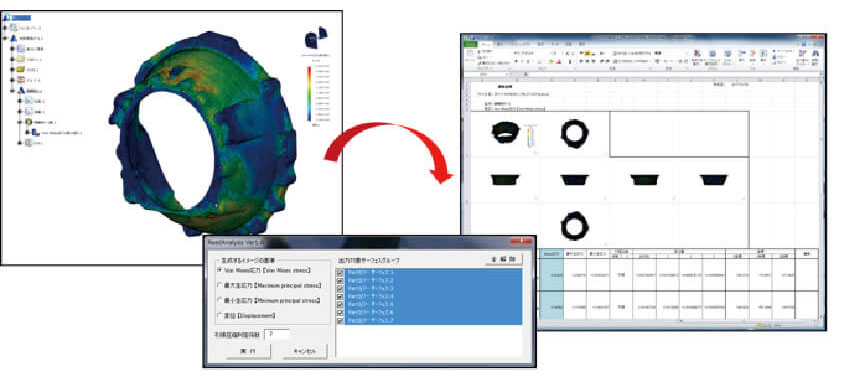Viewport: 852px width, 388px height.
Task: Toggle checkbox for surface group item 2
Action: click(x=340, y=280)
